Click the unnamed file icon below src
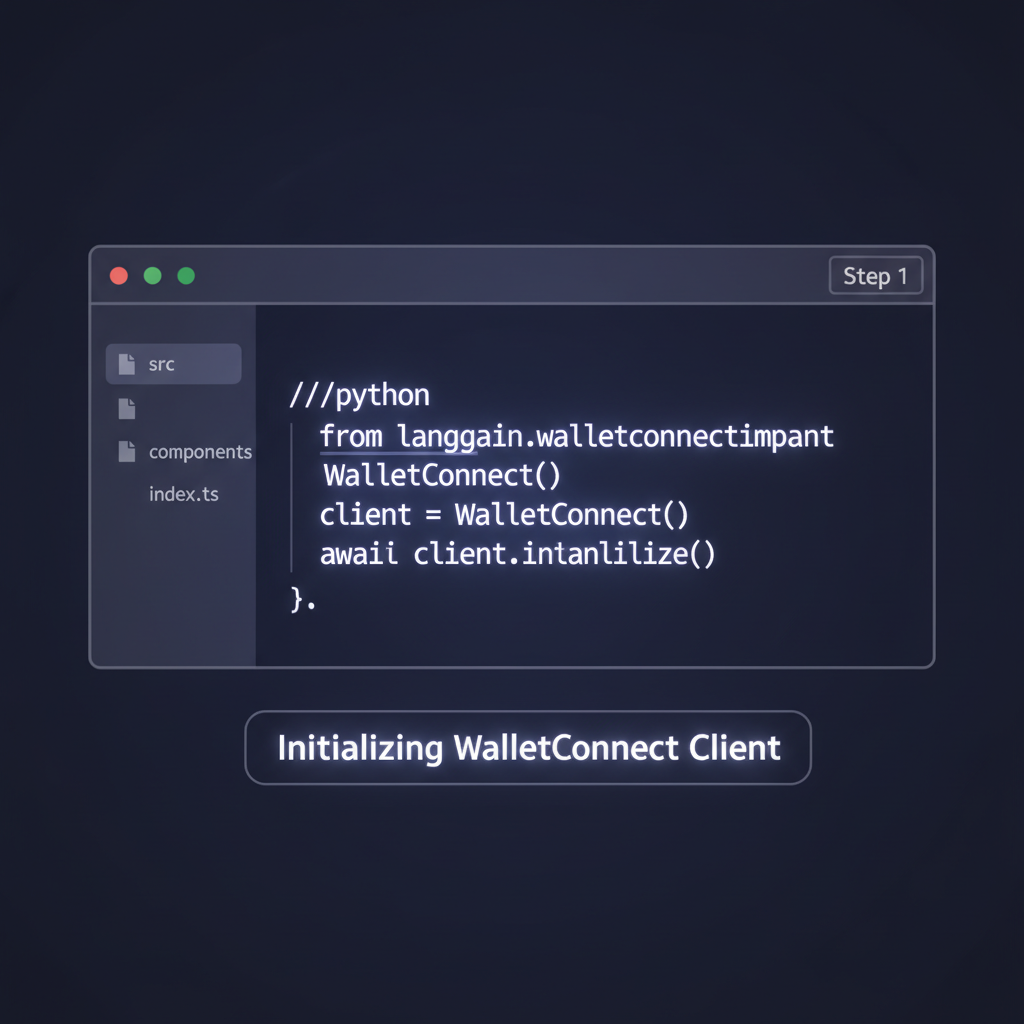The image size is (1024, 1024). coord(127,409)
